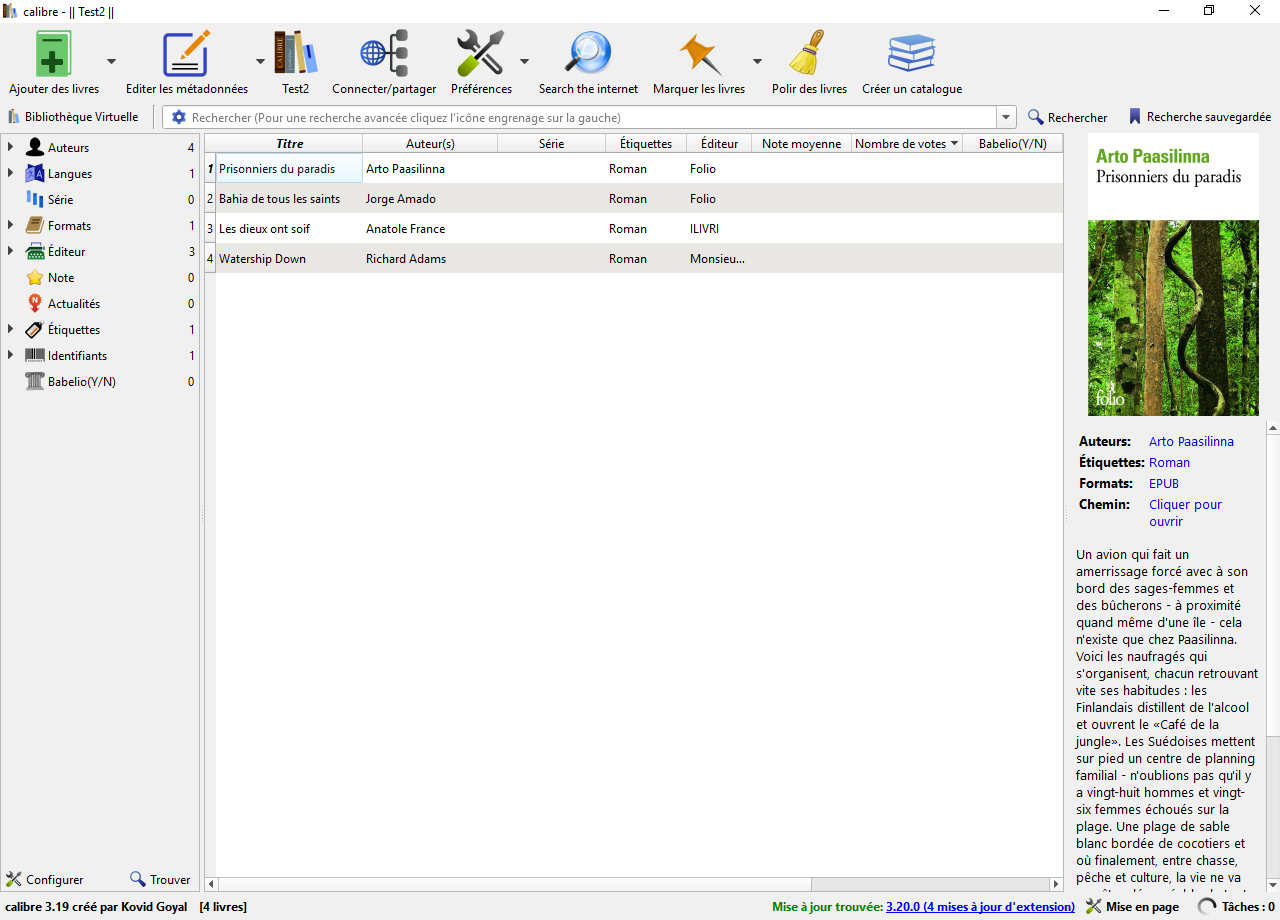Image resolution: width=1280 pixels, height=920 pixels.
Task: Expand the Étiquettes tree node
Action: 10,330
